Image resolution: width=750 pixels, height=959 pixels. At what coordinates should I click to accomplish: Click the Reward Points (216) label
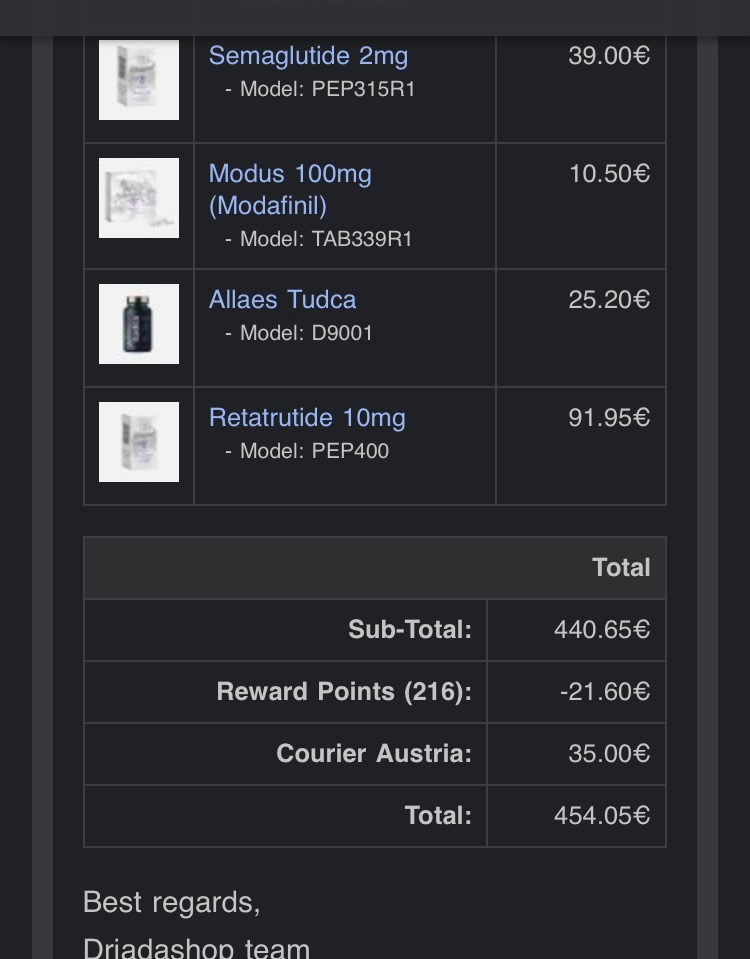343,692
